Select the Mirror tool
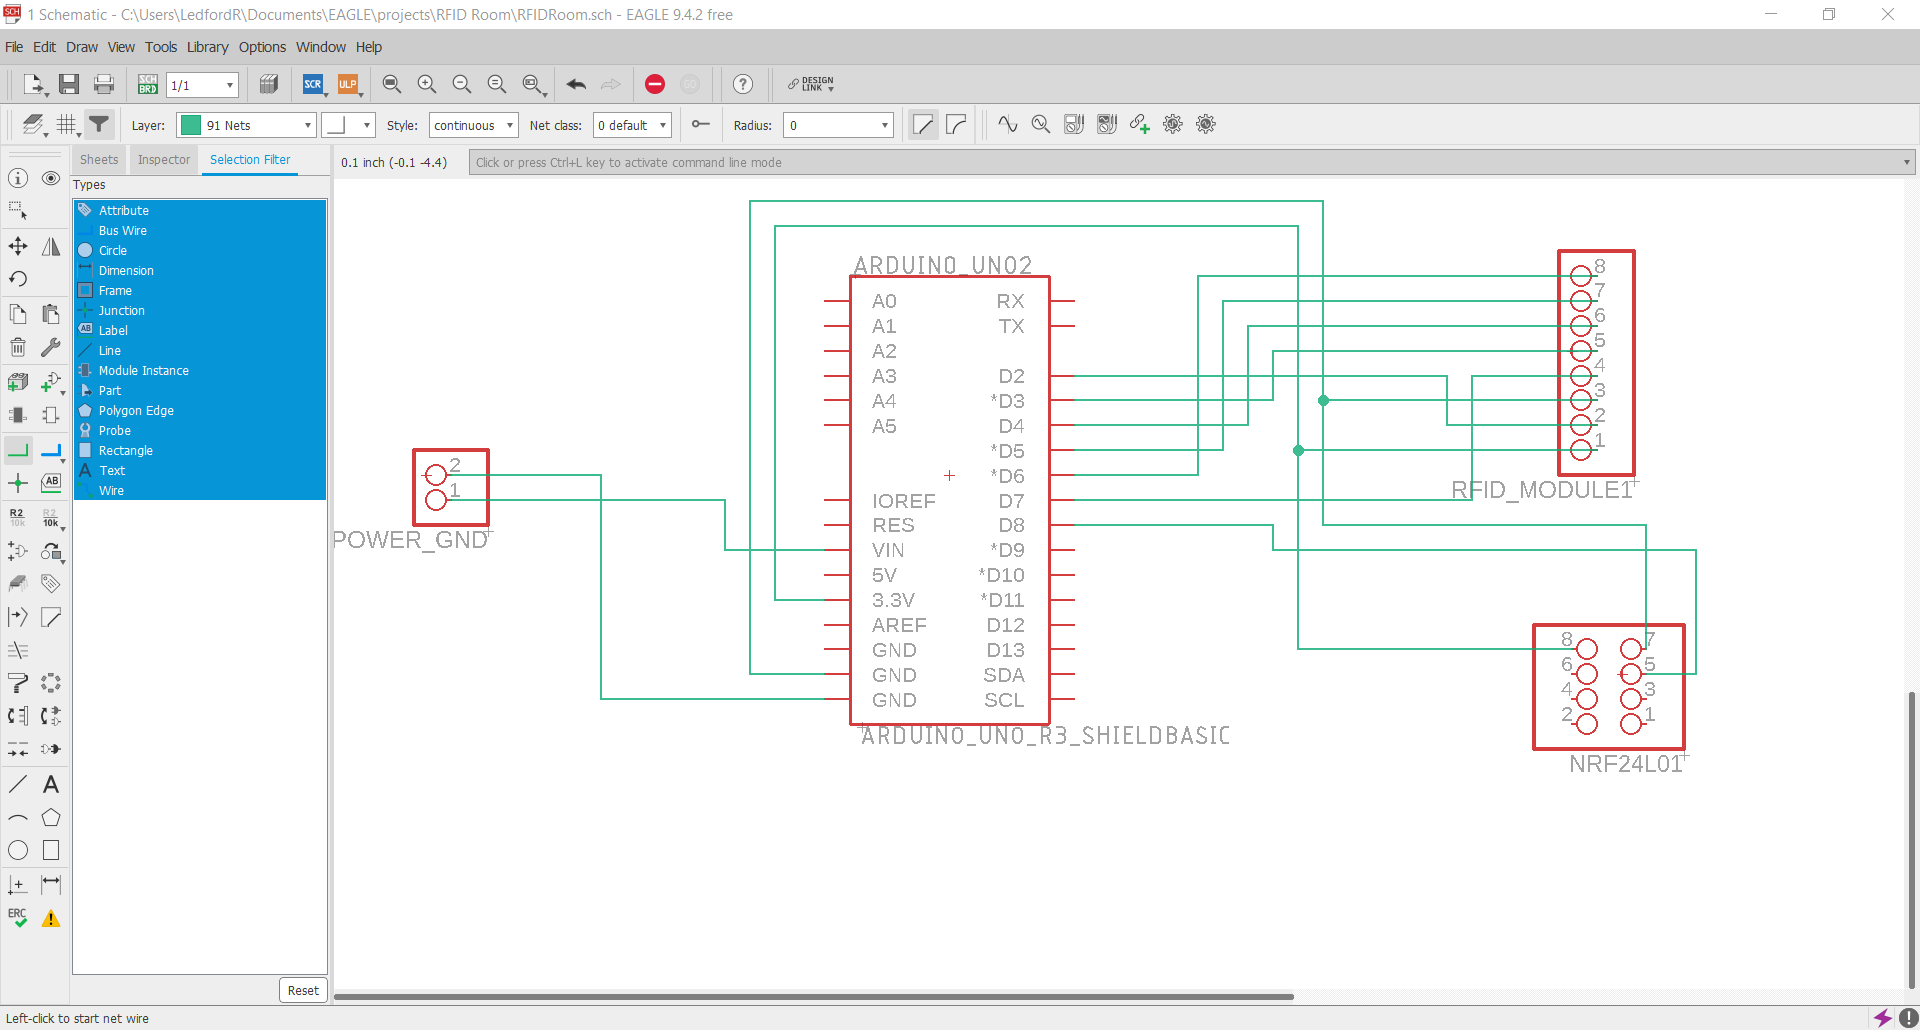 (51, 247)
